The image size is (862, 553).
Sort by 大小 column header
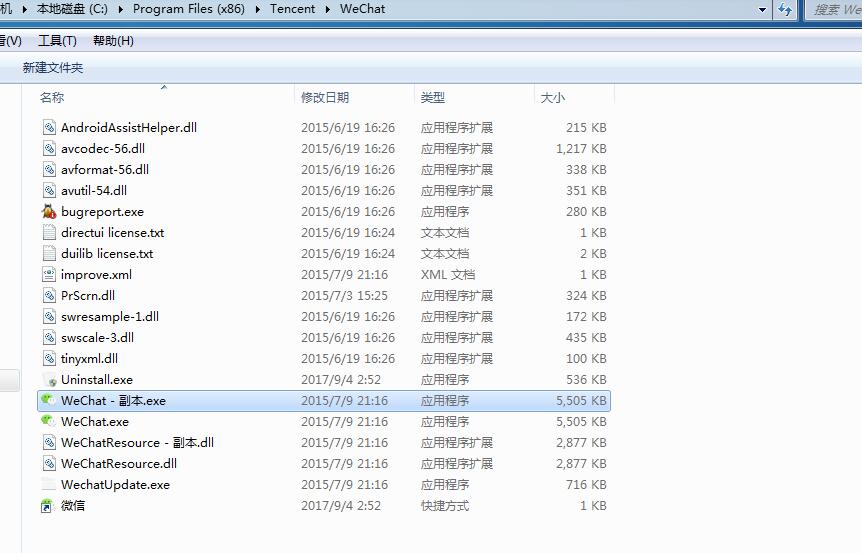tap(574, 97)
